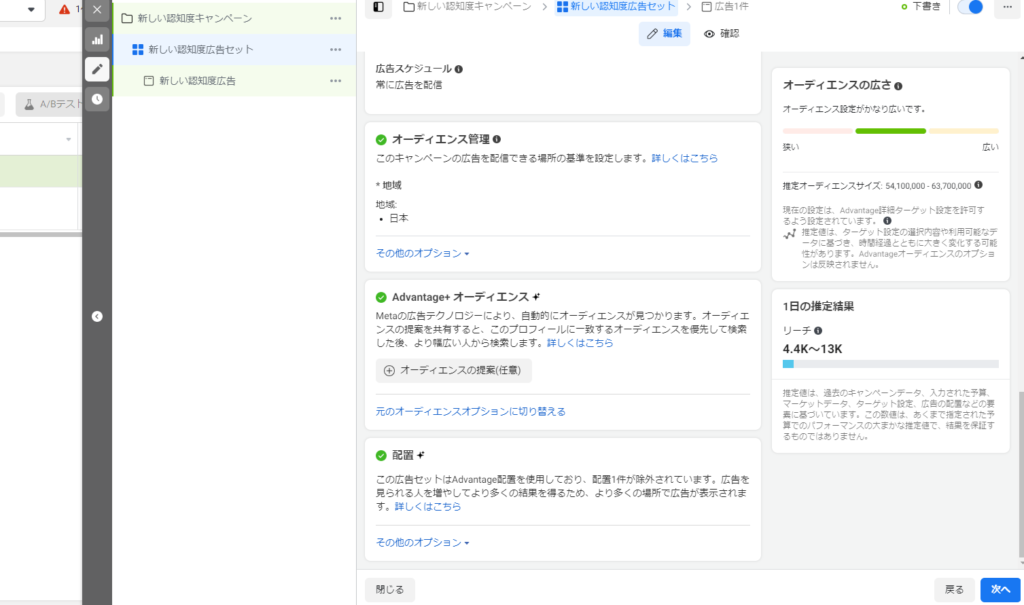Open options menu for 新しい認知度キャンペーン
The height and width of the screenshot is (605, 1024).
click(335, 19)
